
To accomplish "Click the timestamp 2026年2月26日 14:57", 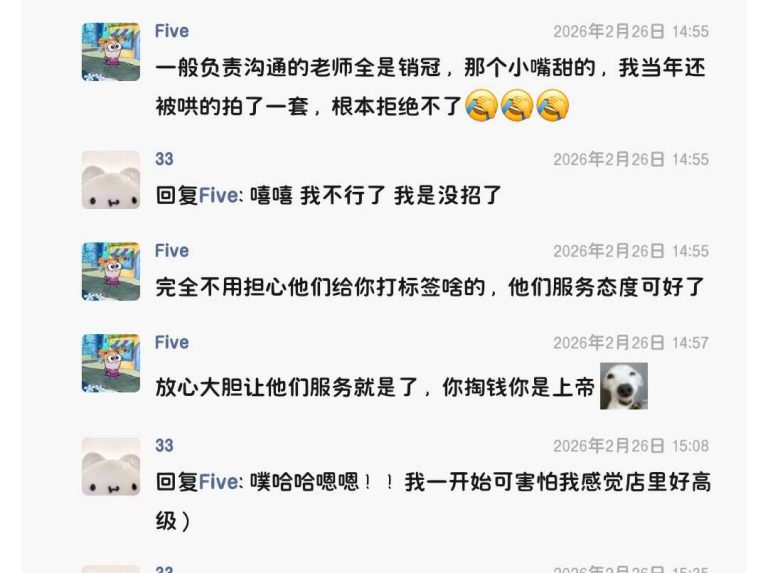I will pyautogui.click(x=631, y=343).
